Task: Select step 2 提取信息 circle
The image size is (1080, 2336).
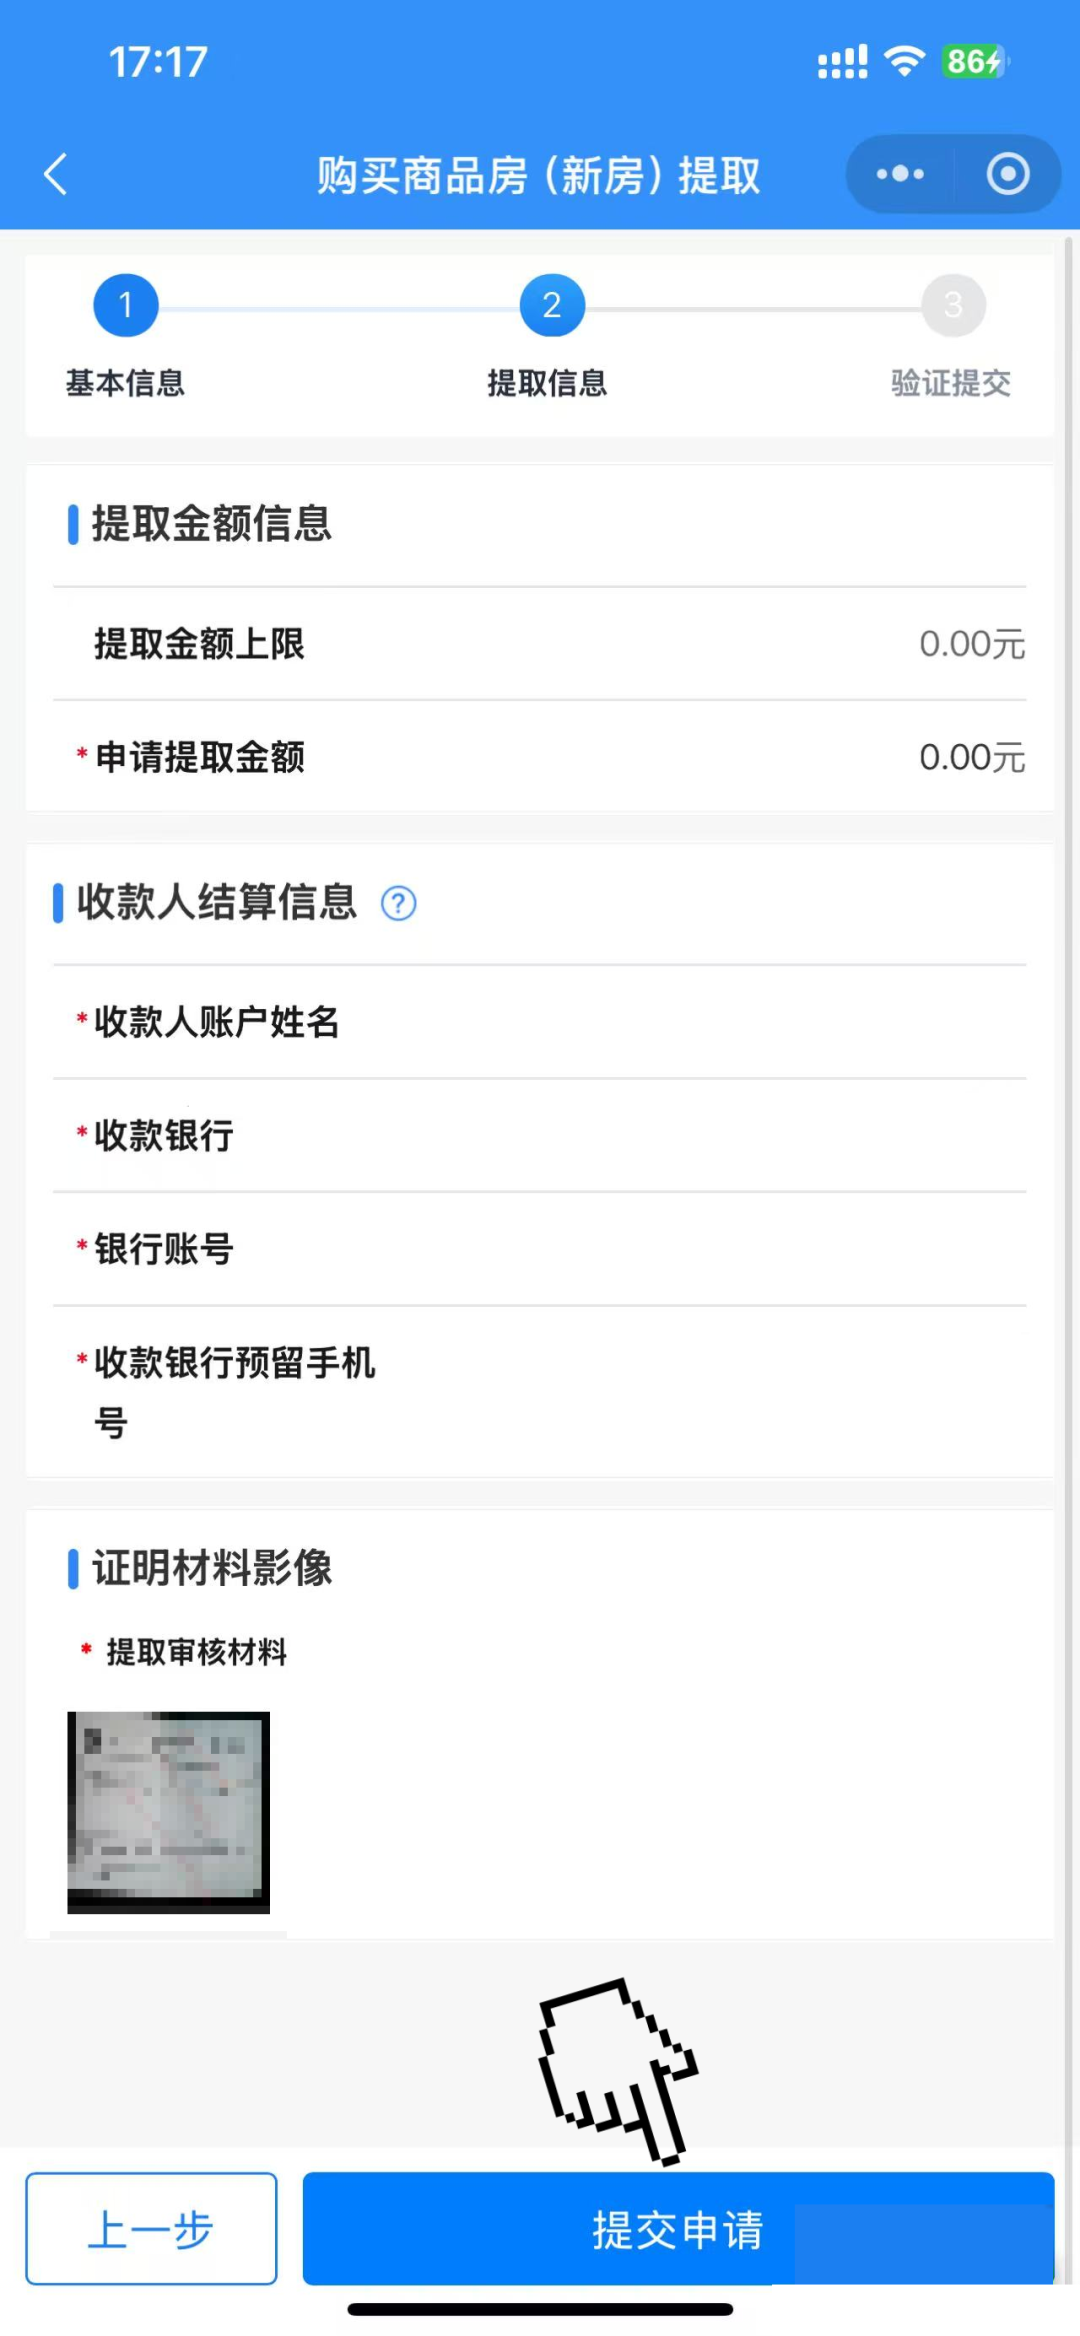Action: click(x=552, y=306)
